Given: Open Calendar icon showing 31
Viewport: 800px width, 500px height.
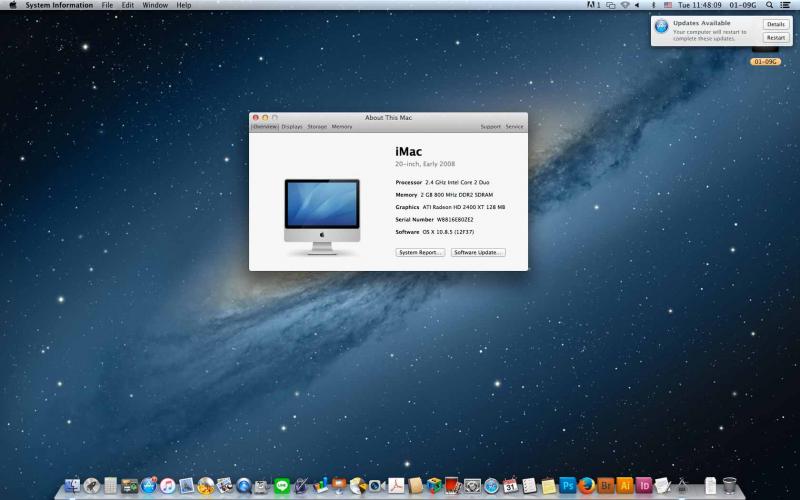Looking at the screenshot, I should click(510, 486).
